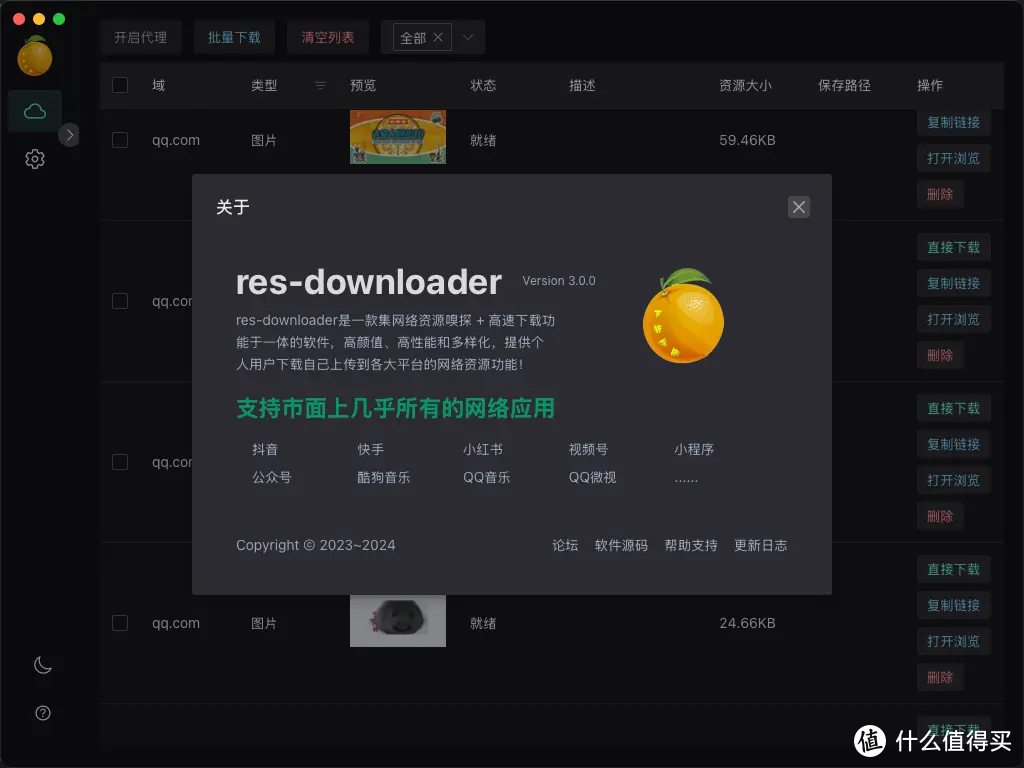Click the 小红书 platform label
1024x768 pixels.
coord(483,449)
